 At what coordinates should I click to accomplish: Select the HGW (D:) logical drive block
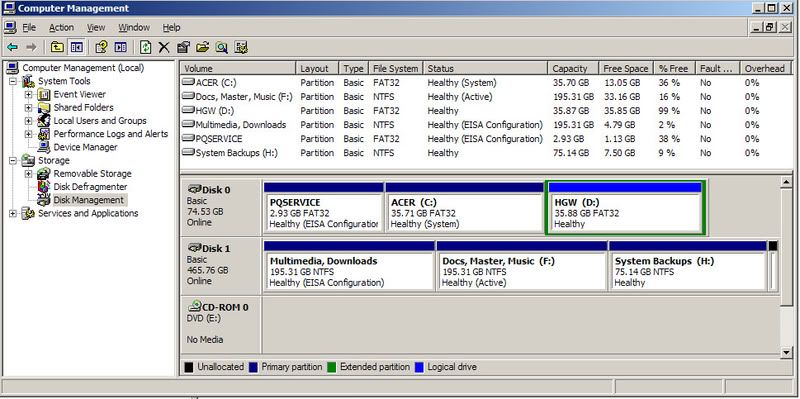[626, 208]
